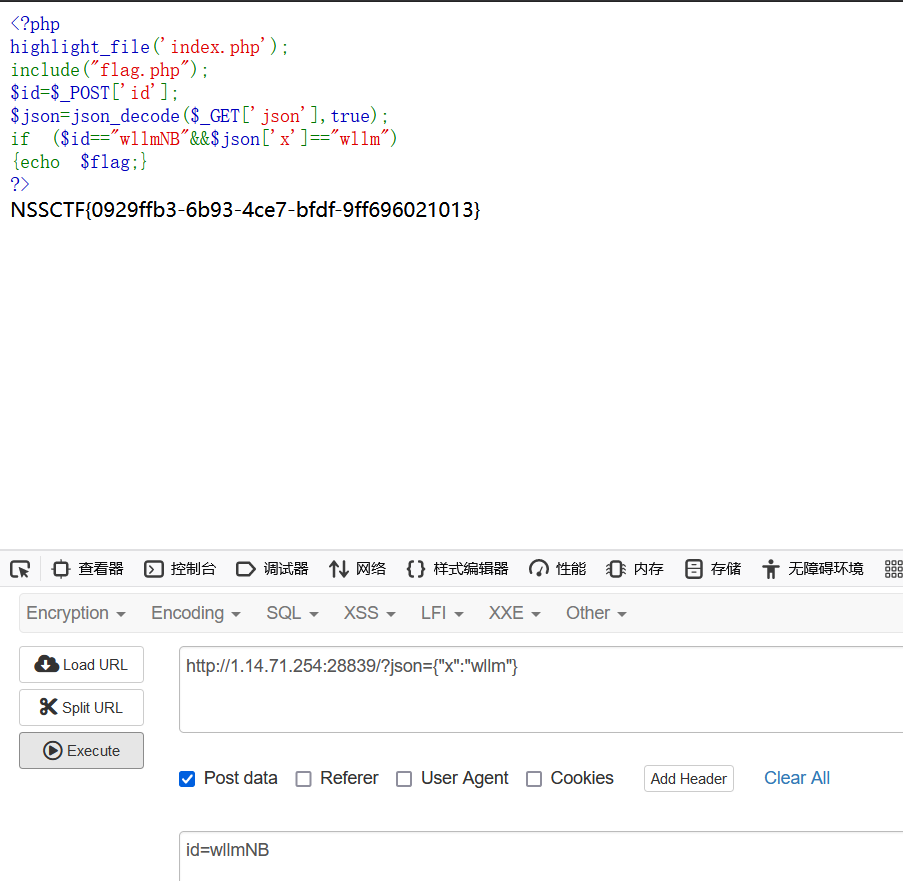Expand the XXE dropdown menu
903x881 pixels.
[515, 613]
